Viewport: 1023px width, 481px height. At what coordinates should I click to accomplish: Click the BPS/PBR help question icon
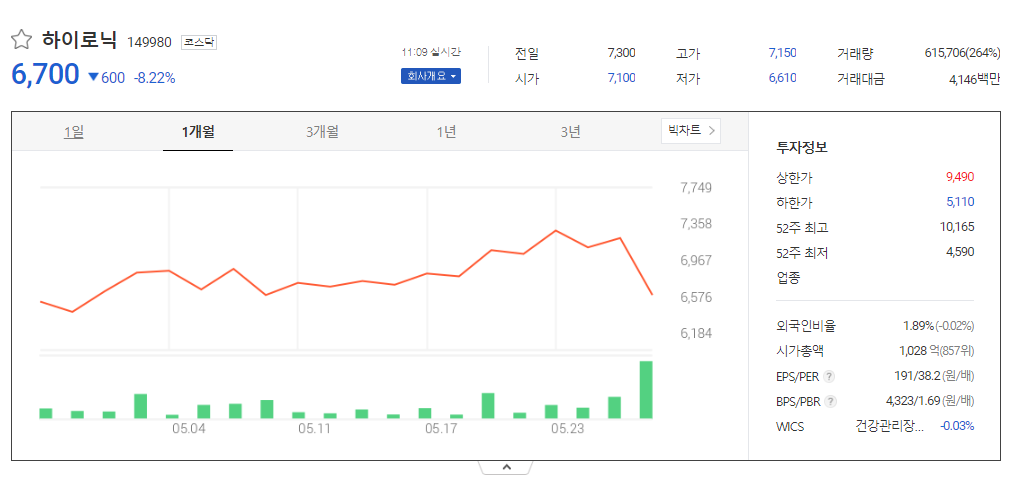pyautogui.click(x=831, y=401)
